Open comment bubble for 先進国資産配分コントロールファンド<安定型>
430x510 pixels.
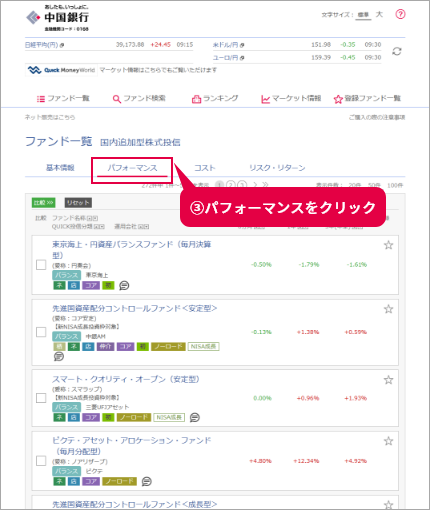(59, 356)
